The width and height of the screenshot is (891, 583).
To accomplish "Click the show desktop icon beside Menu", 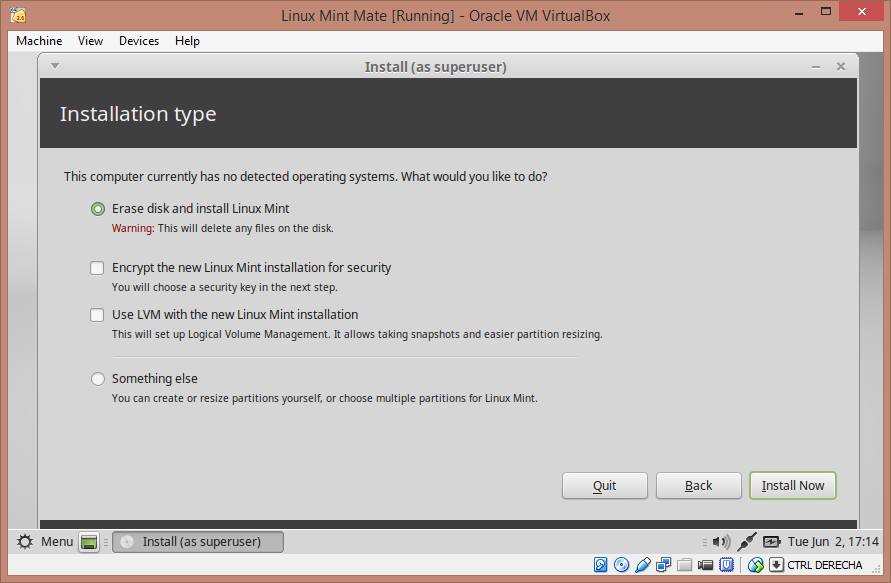I will [89, 542].
